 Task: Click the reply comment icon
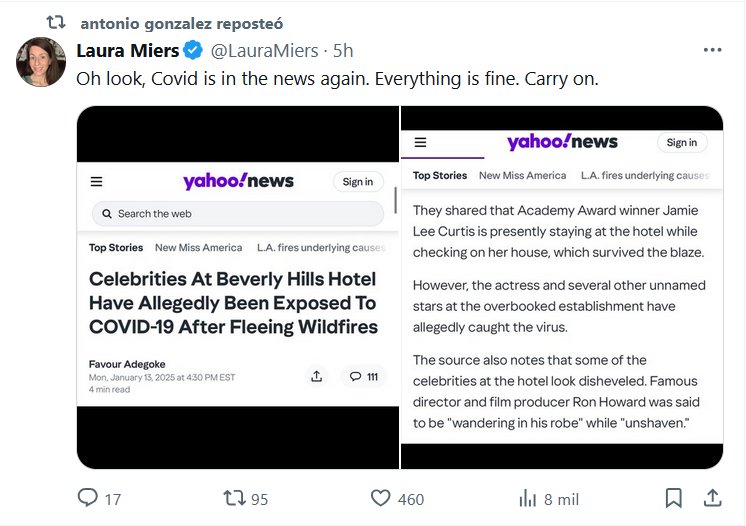point(89,498)
